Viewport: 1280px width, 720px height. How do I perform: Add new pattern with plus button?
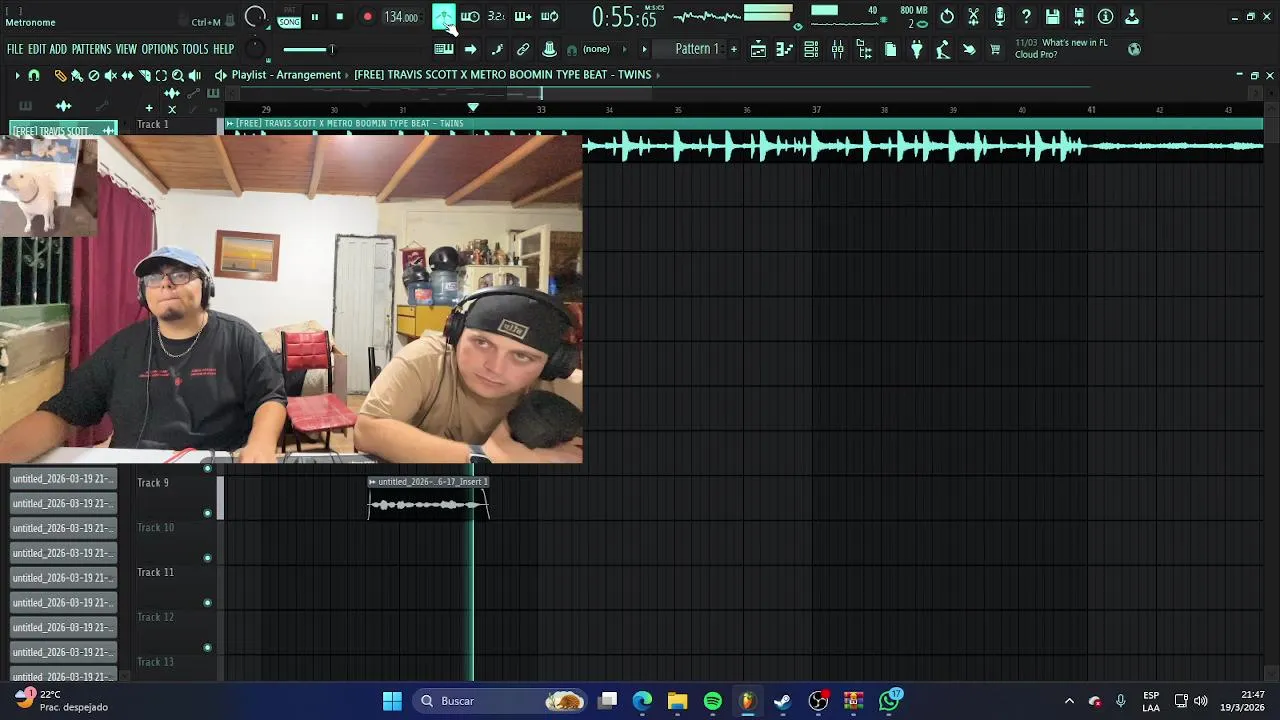tap(733, 49)
